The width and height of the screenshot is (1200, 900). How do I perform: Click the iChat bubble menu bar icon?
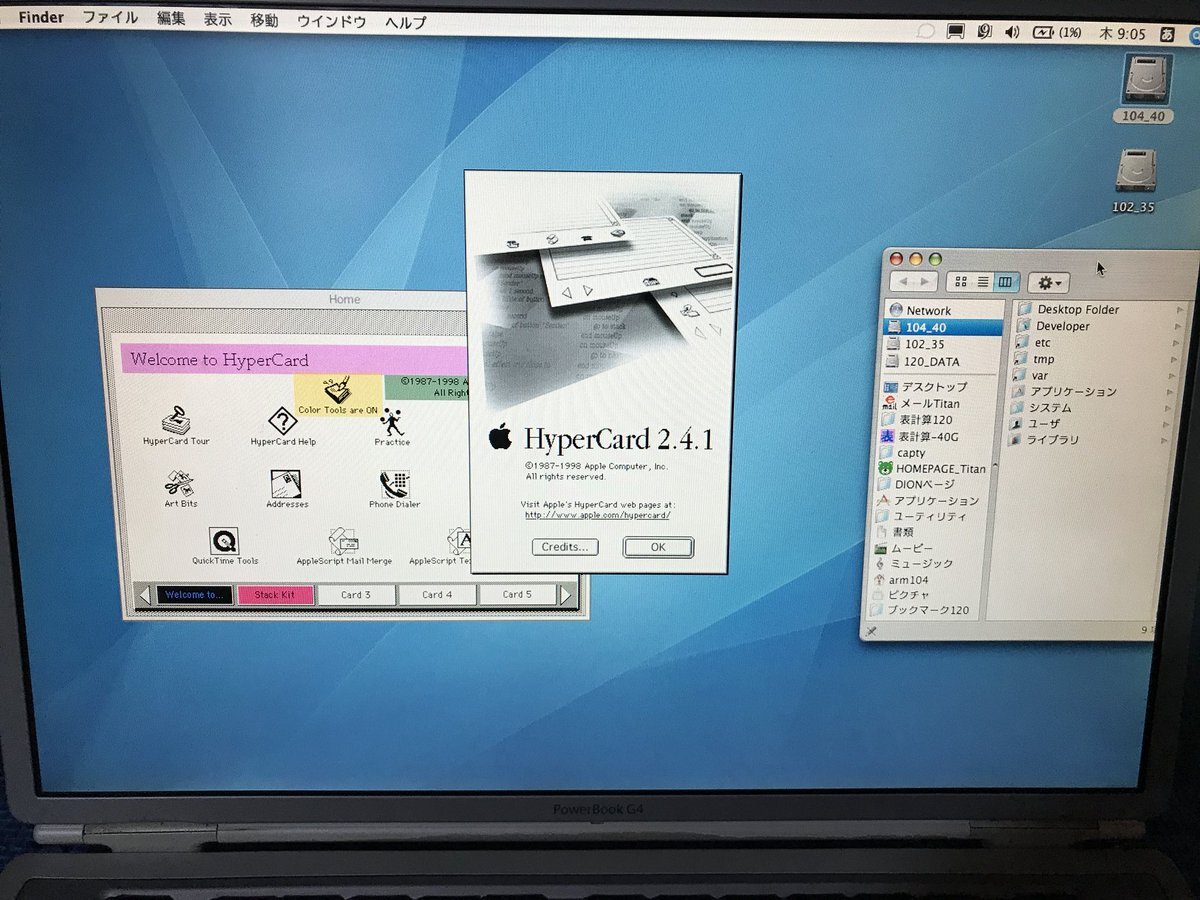point(926,31)
